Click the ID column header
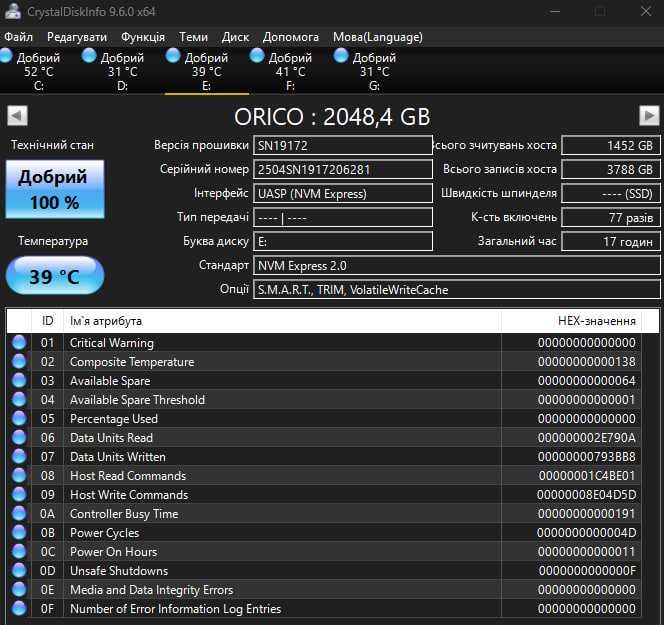The image size is (664, 625). [47, 321]
